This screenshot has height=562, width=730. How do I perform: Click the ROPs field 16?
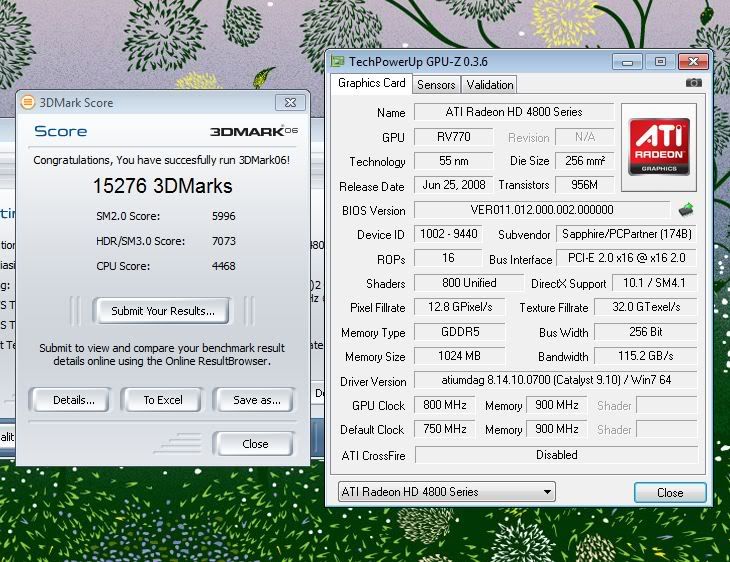[448, 258]
